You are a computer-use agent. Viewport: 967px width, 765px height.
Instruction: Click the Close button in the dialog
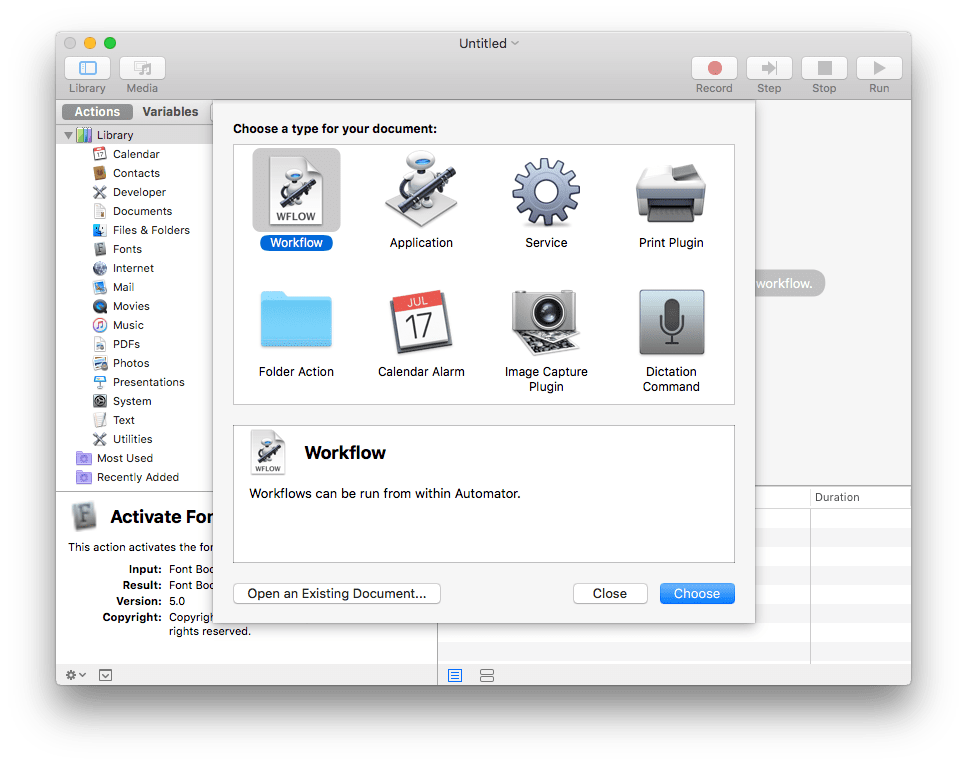[x=610, y=593]
